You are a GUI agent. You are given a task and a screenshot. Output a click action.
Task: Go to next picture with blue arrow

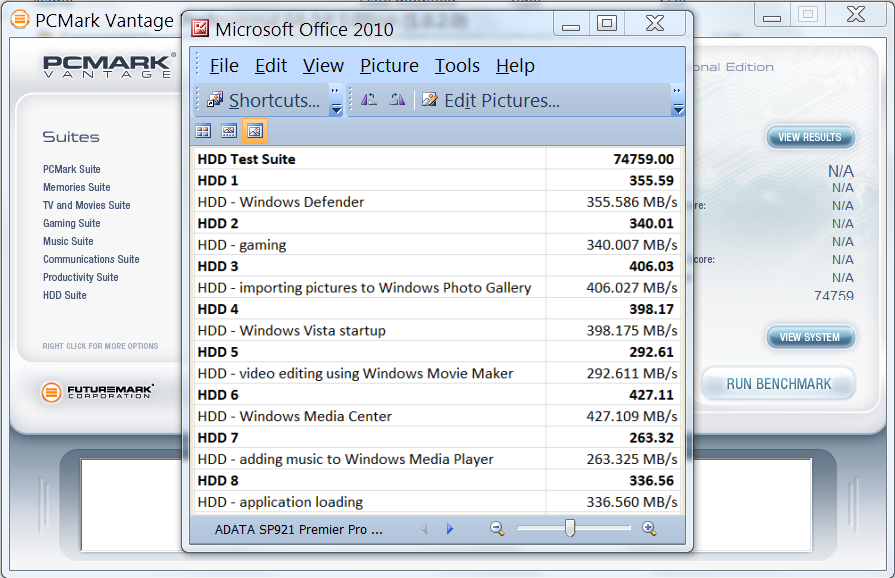tap(450, 529)
